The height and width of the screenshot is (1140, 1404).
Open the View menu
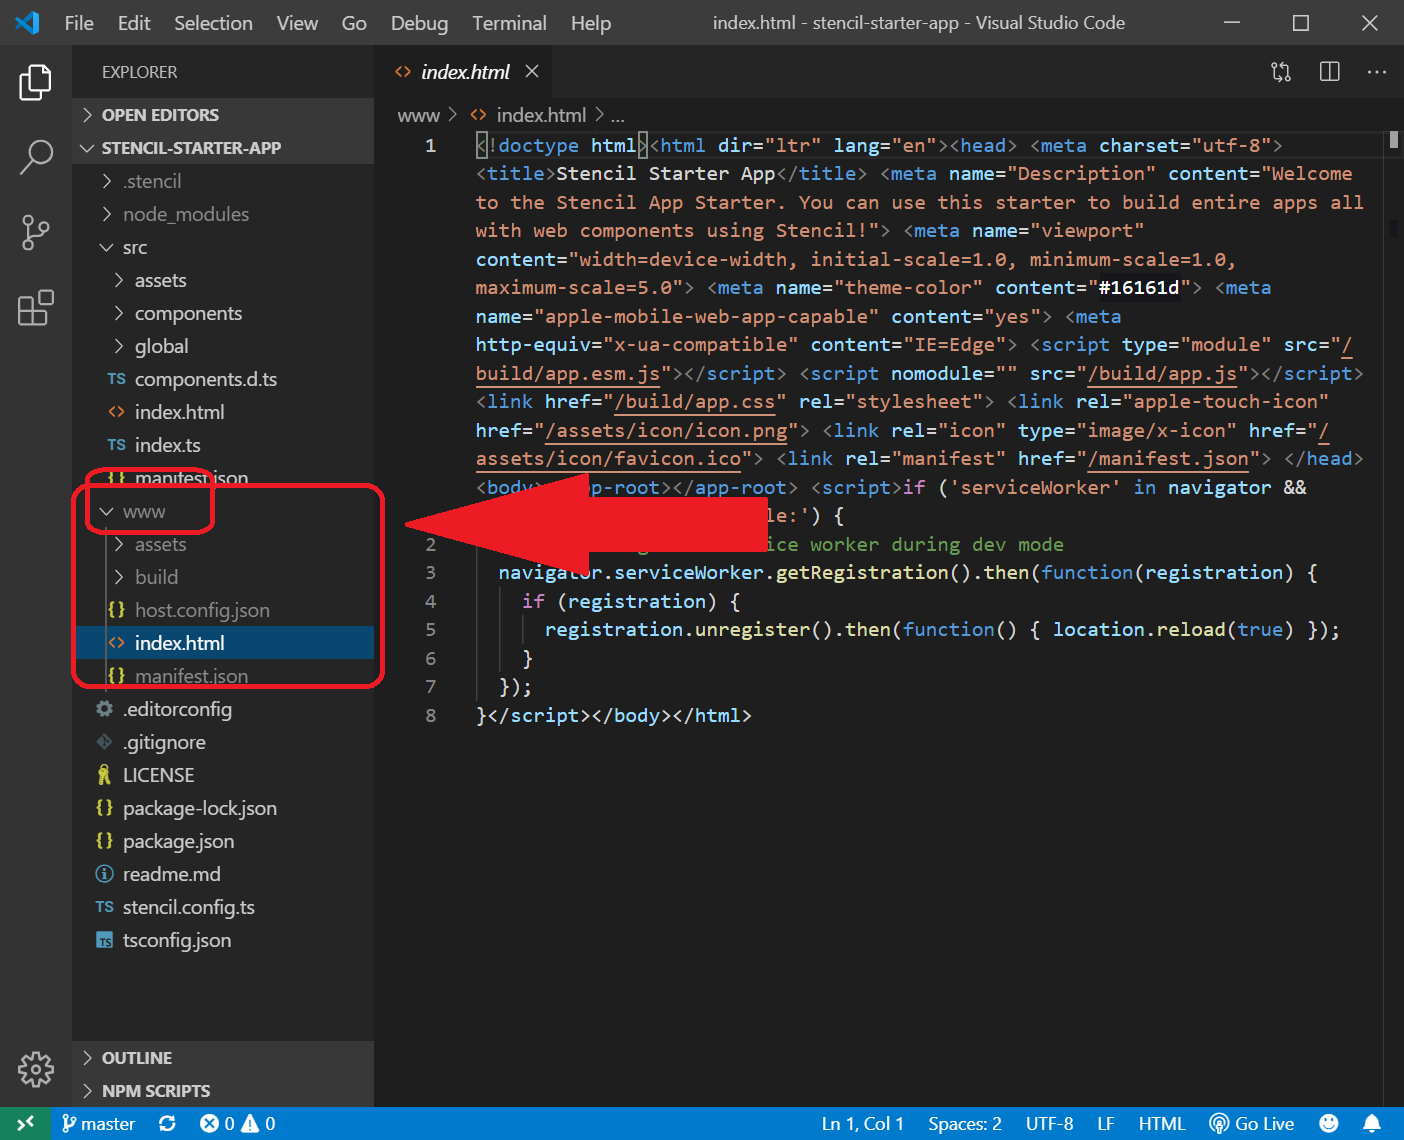click(x=297, y=23)
